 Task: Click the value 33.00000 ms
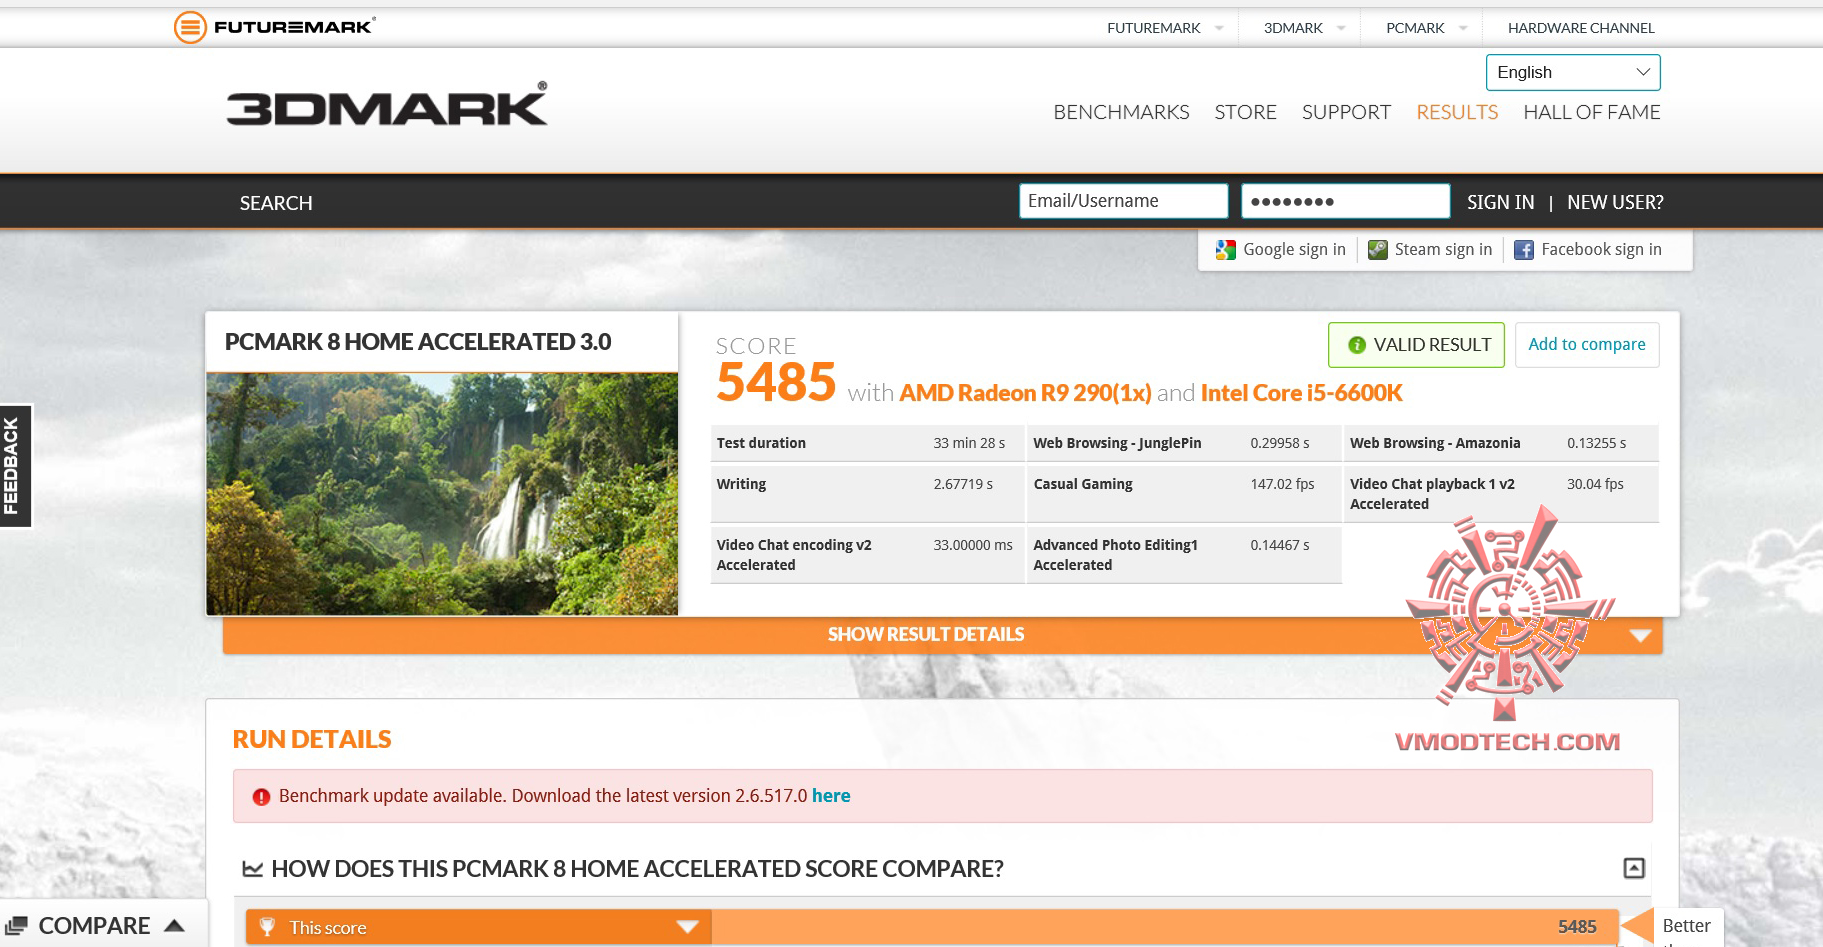click(x=973, y=545)
